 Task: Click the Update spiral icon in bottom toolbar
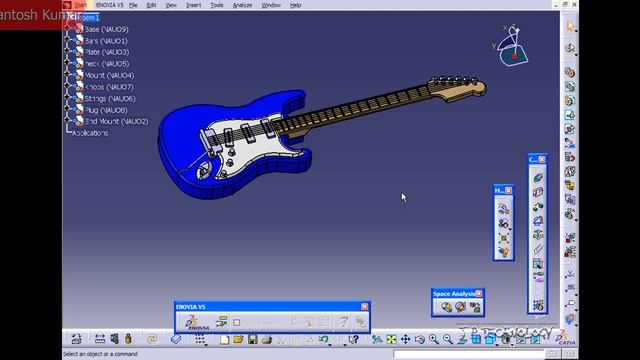(152, 339)
